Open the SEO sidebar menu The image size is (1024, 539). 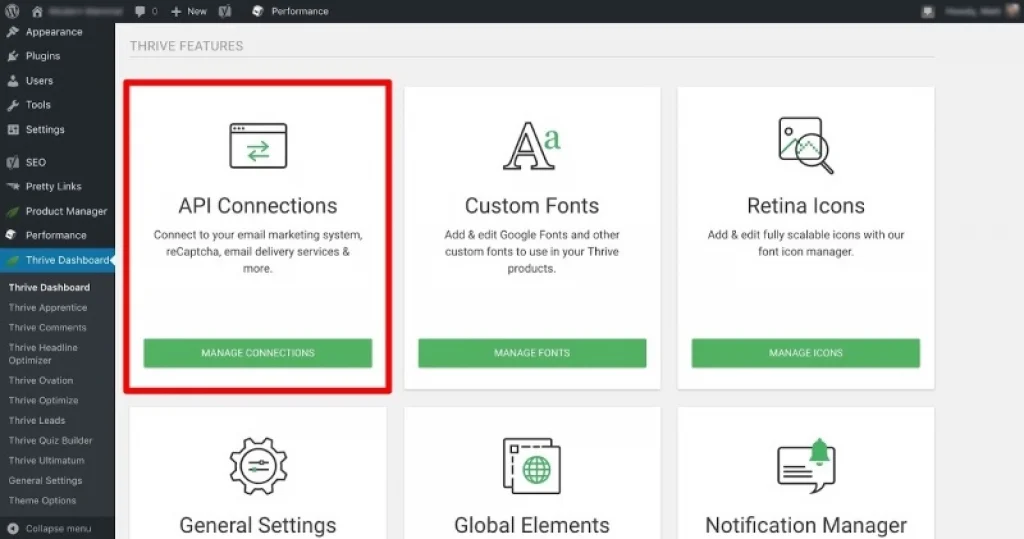click(35, 162)
